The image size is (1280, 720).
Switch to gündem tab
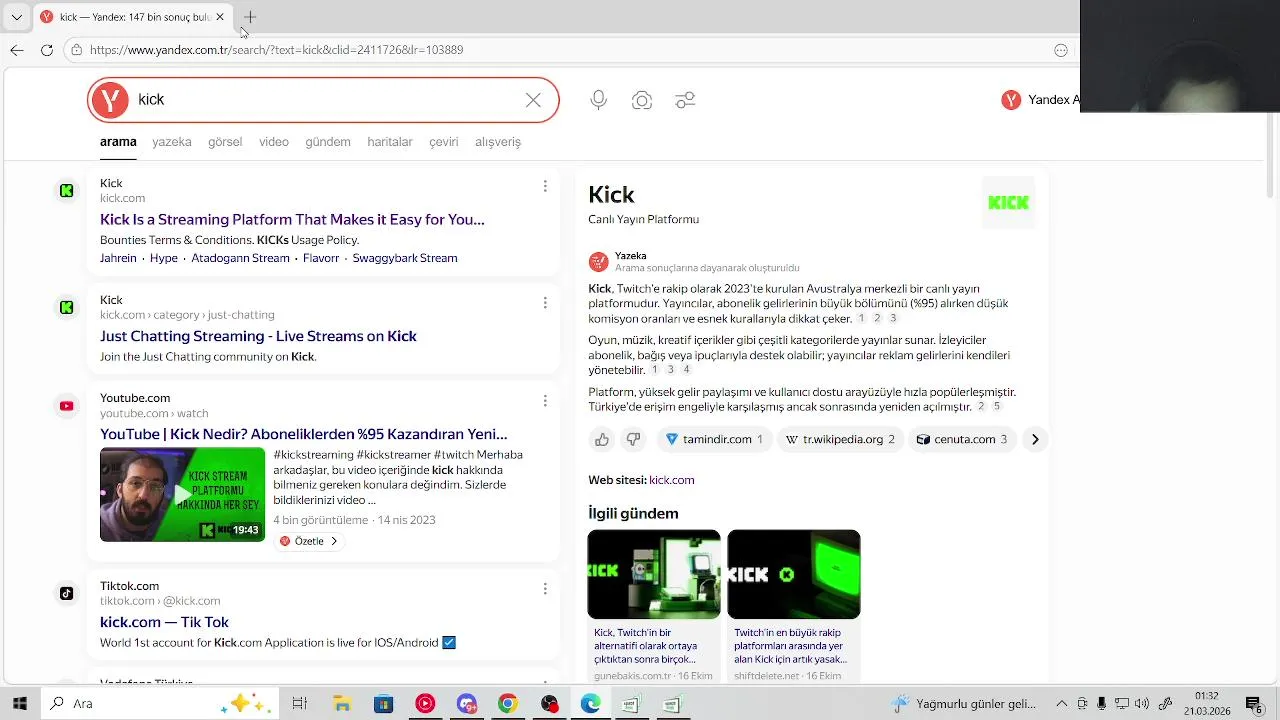pyautogui.click(x=328, y=142)
